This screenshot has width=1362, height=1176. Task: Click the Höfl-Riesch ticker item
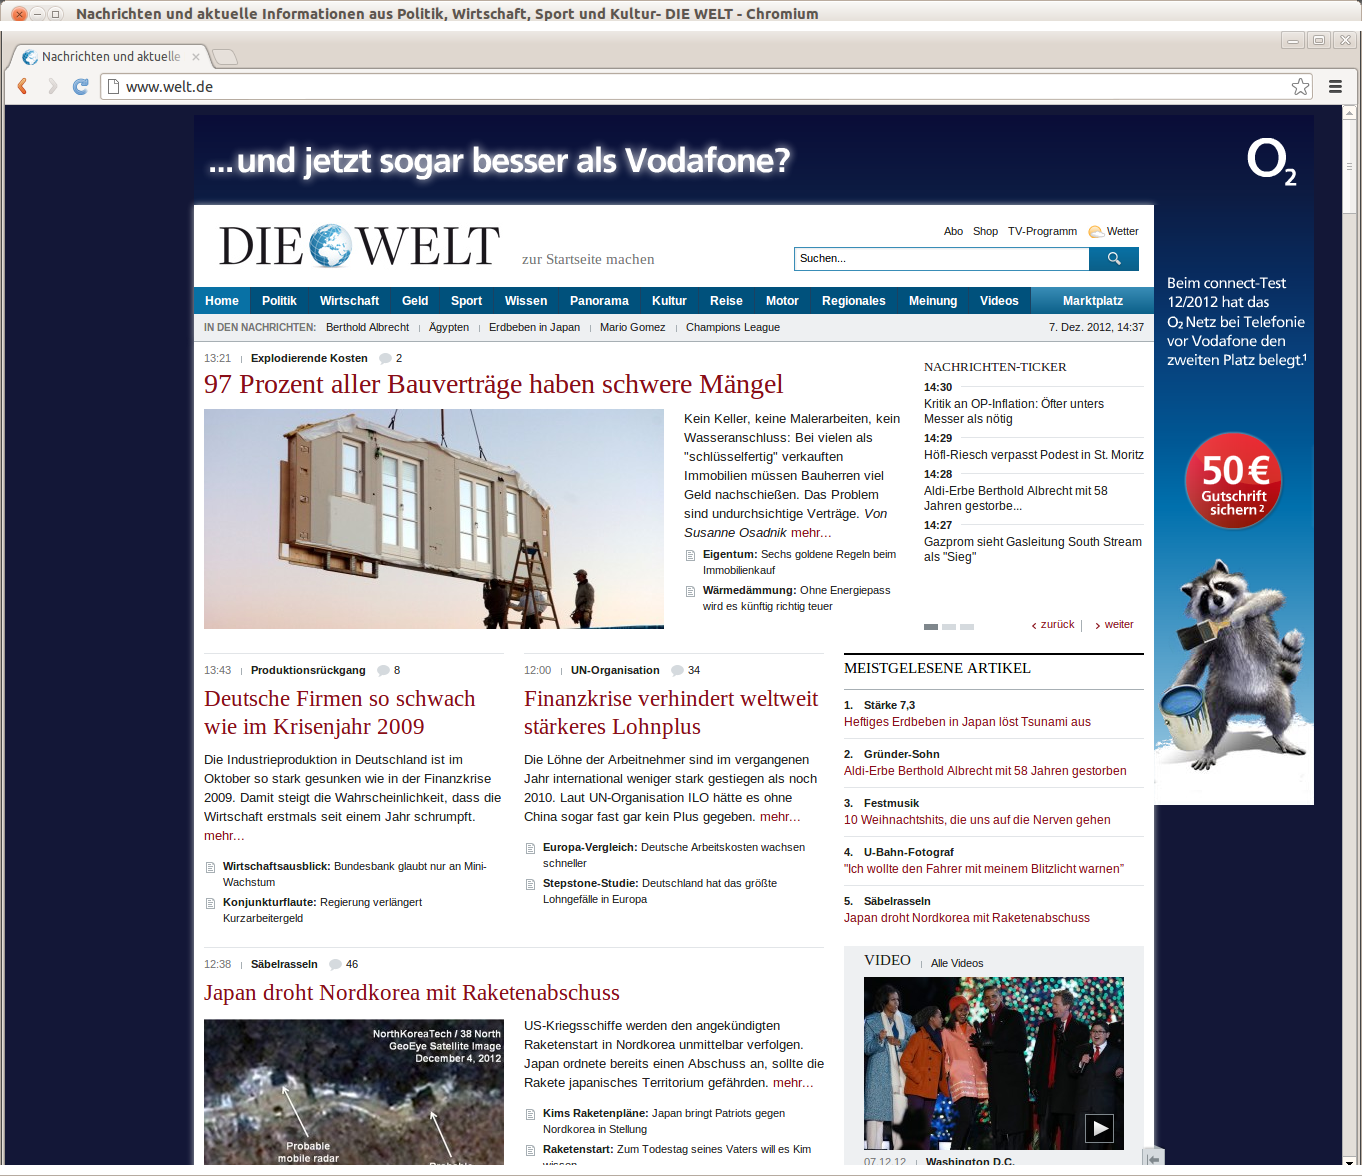click(x=1034, y=455)
